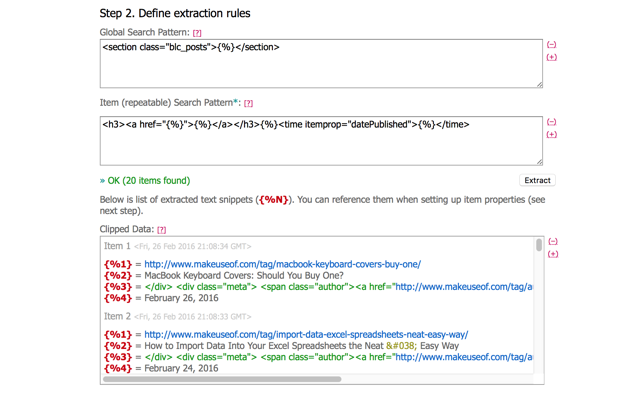The height and width of the screenshot is (395, 640).
Task: Enlarge Item Search Pattern box with (+)
Action: [551, 134]
